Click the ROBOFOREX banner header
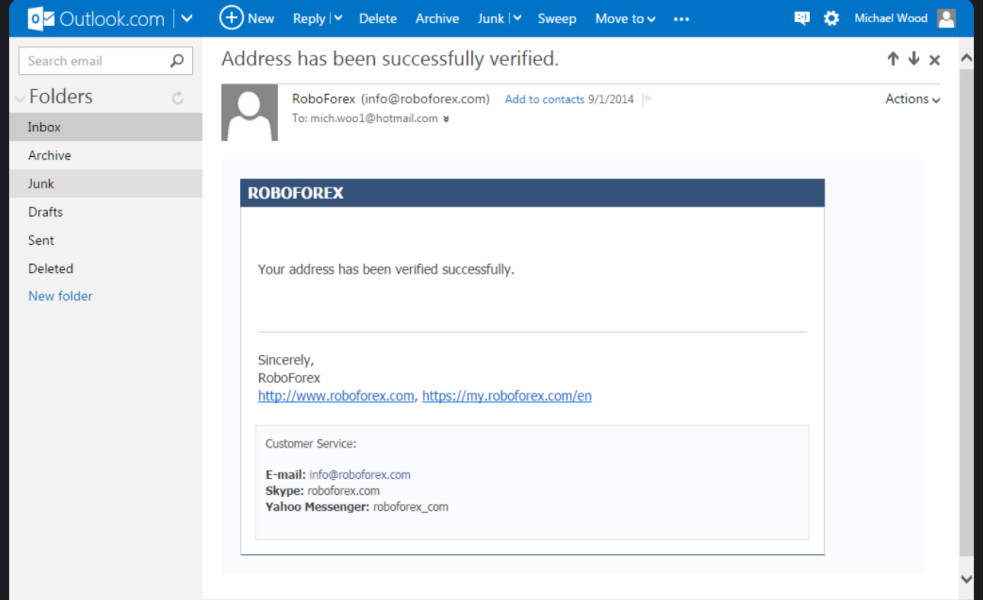This screenshot has width=983, height=600. coord(532,193)
